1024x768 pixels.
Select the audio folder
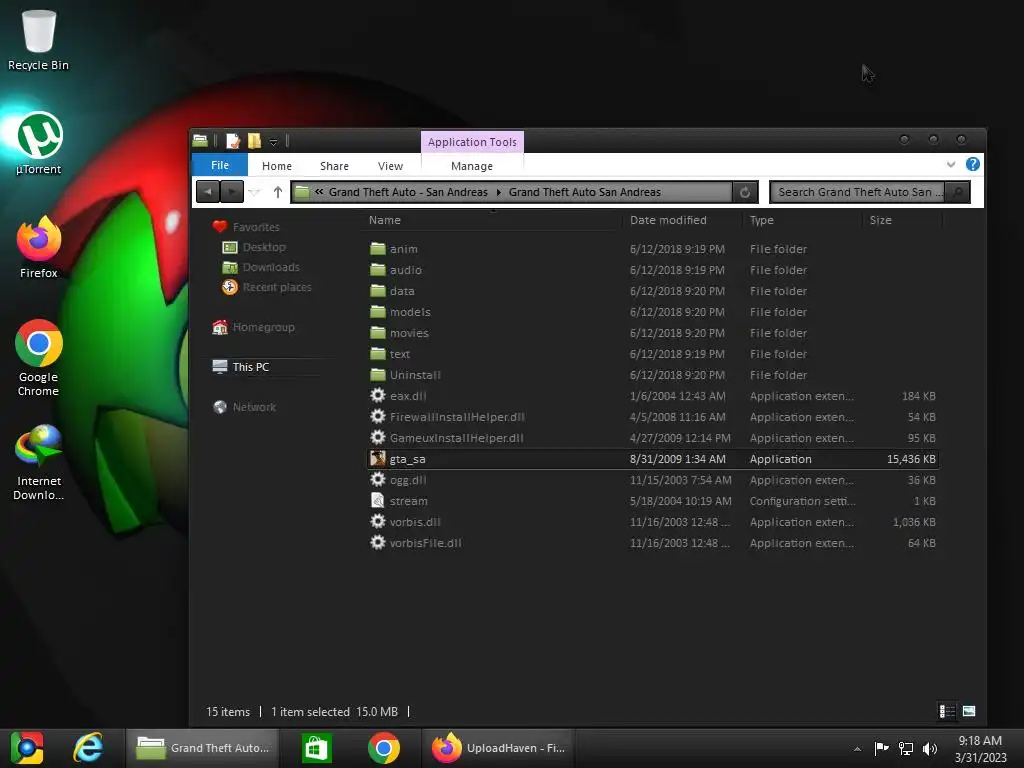[653, 270]
